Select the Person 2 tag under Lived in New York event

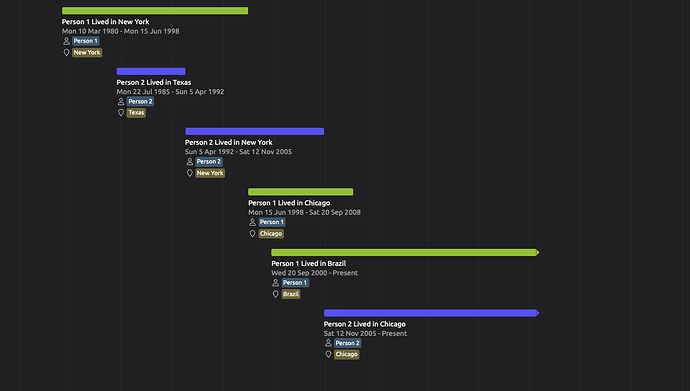tap(209, 161)
